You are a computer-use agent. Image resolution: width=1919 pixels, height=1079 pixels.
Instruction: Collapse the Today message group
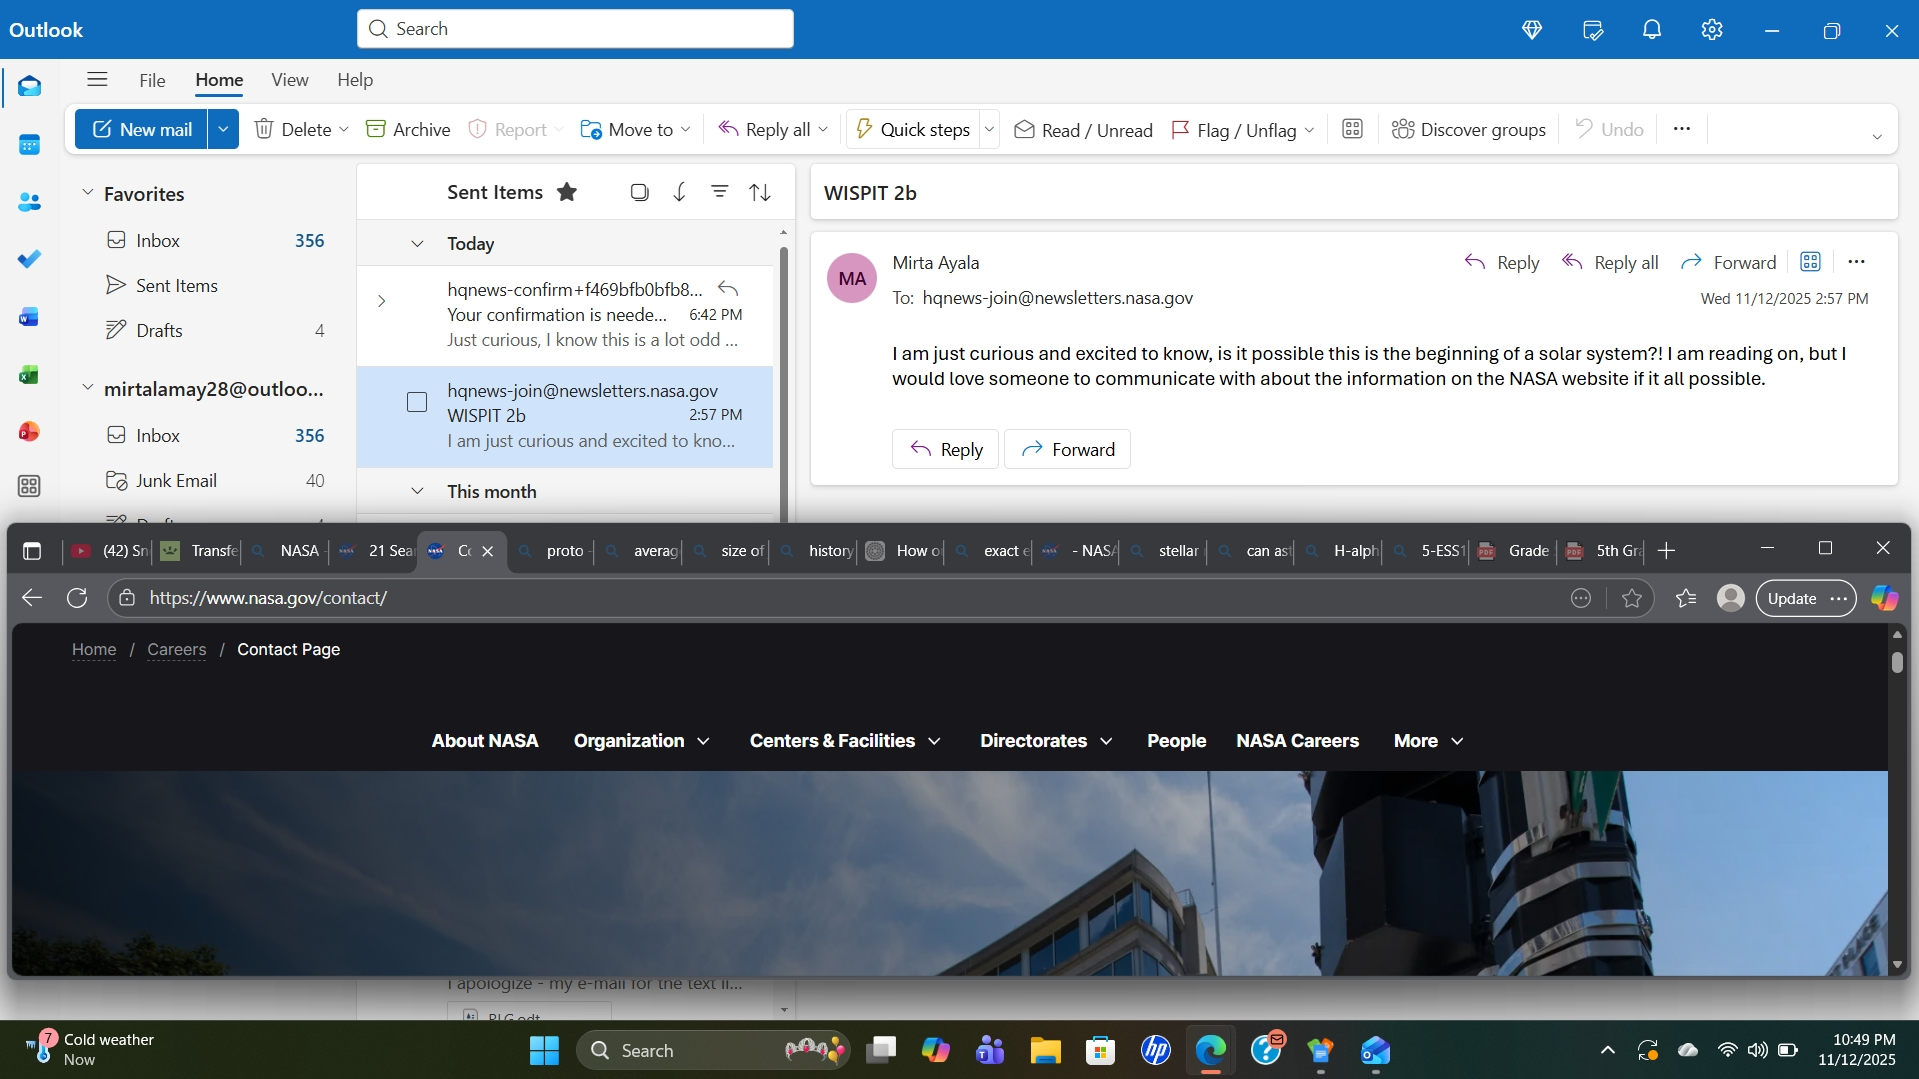point(417,244)
